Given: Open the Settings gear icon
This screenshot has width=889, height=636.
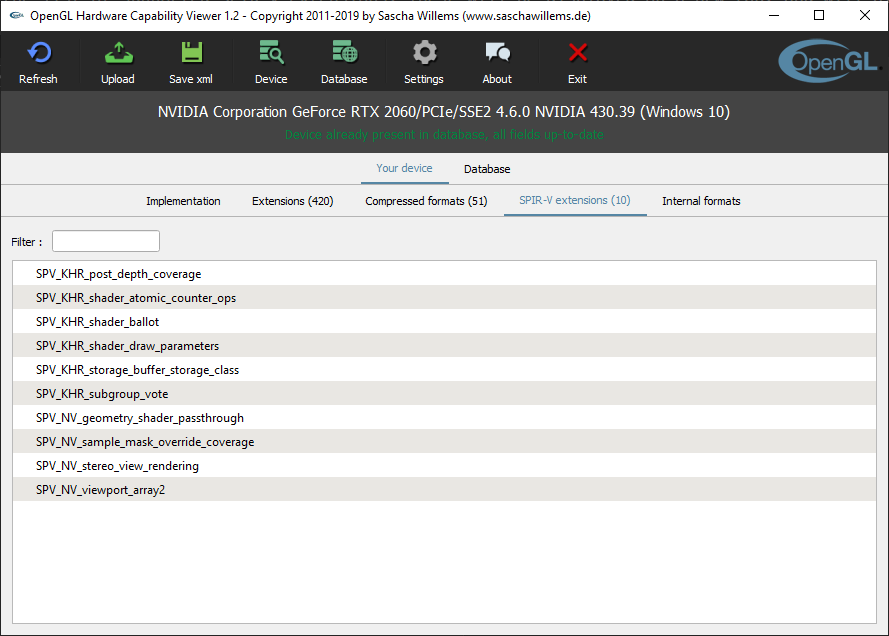Looking at the screenshot, I should 424,53.
